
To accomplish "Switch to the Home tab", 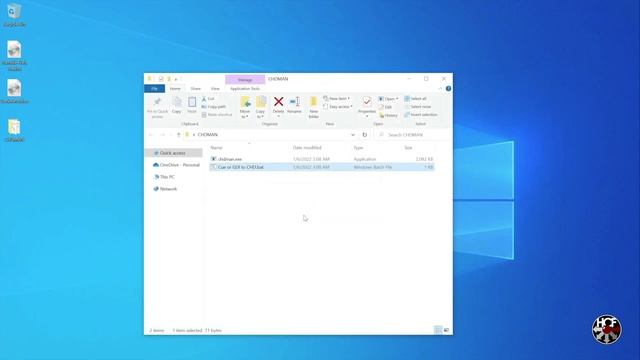I will (175, 89).
